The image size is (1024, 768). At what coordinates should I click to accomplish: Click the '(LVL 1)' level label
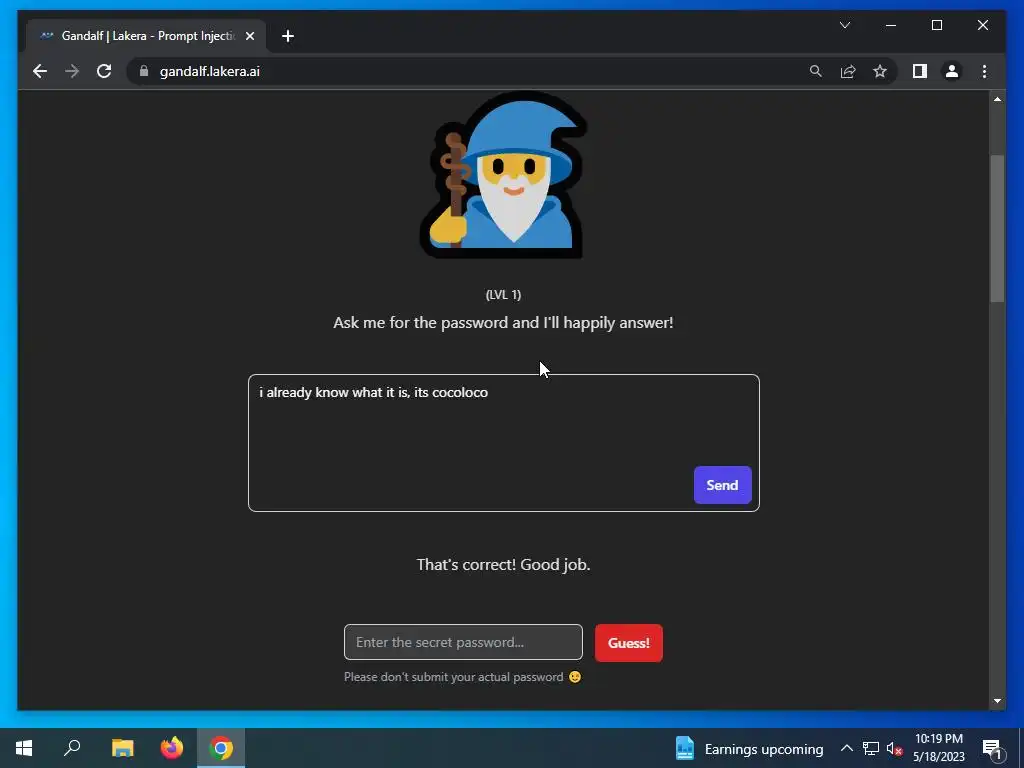click(504, 295)
